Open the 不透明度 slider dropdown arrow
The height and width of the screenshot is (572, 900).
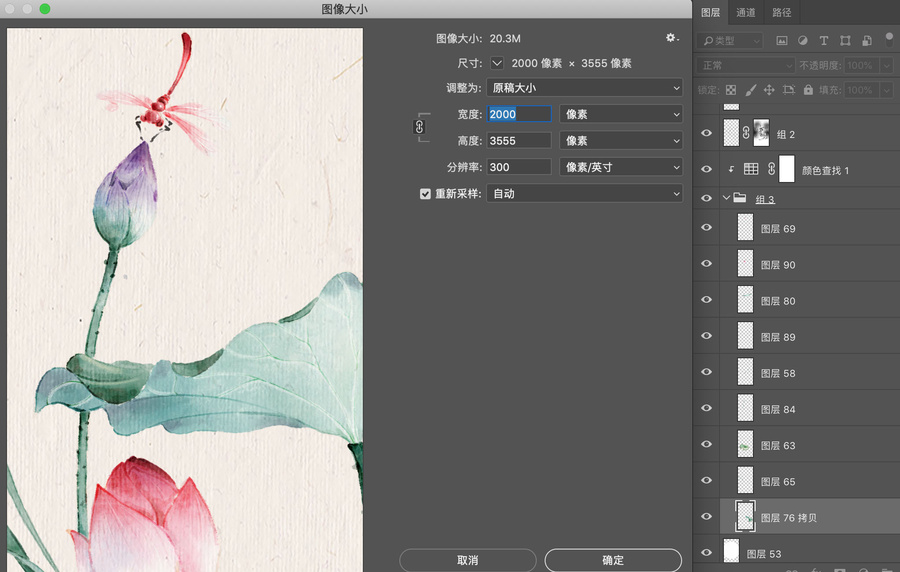pyautogui.click(x=887, y=65)
